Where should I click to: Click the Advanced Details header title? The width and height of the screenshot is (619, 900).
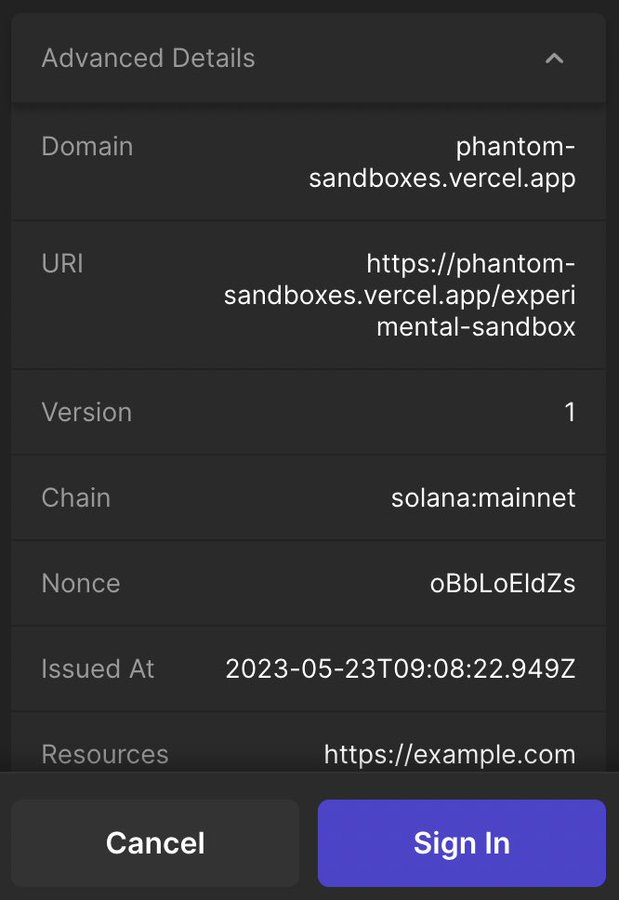148,58
